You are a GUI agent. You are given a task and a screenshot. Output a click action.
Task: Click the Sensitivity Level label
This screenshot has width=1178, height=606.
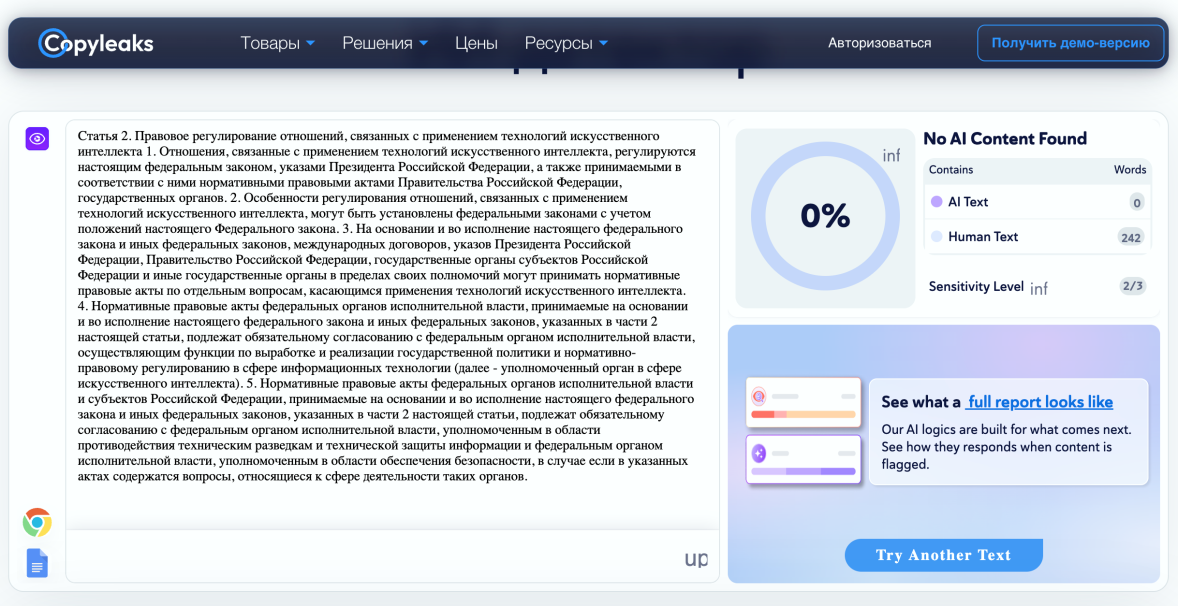pyautogui.click(x=976, y=286)
